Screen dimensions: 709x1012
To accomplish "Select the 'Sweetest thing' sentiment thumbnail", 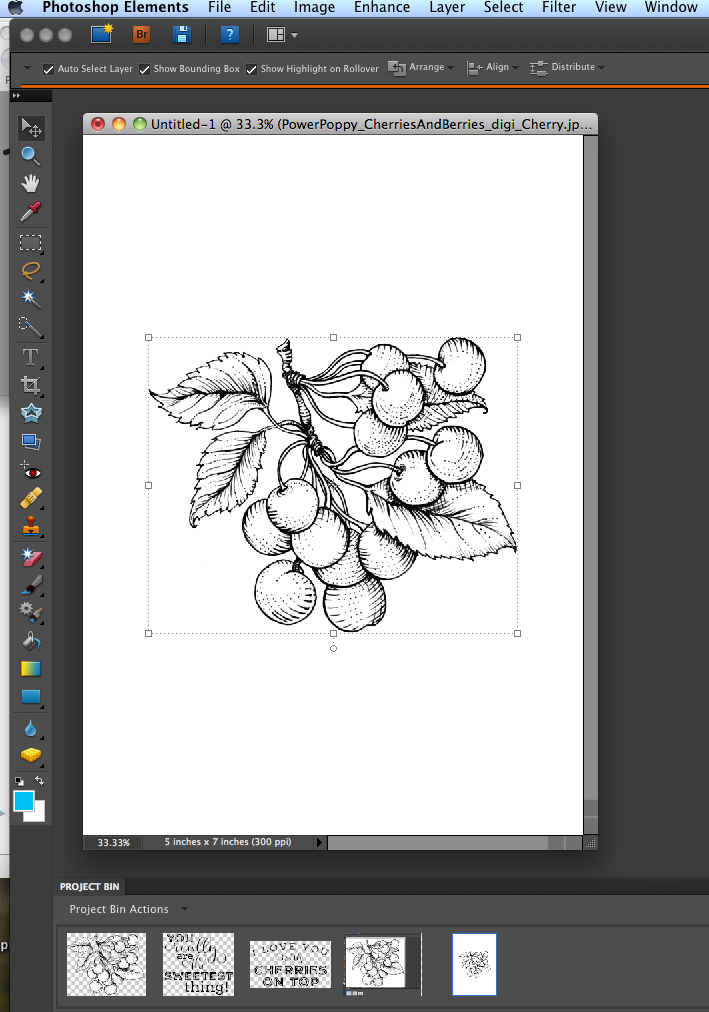I will (x=198, y=964).
